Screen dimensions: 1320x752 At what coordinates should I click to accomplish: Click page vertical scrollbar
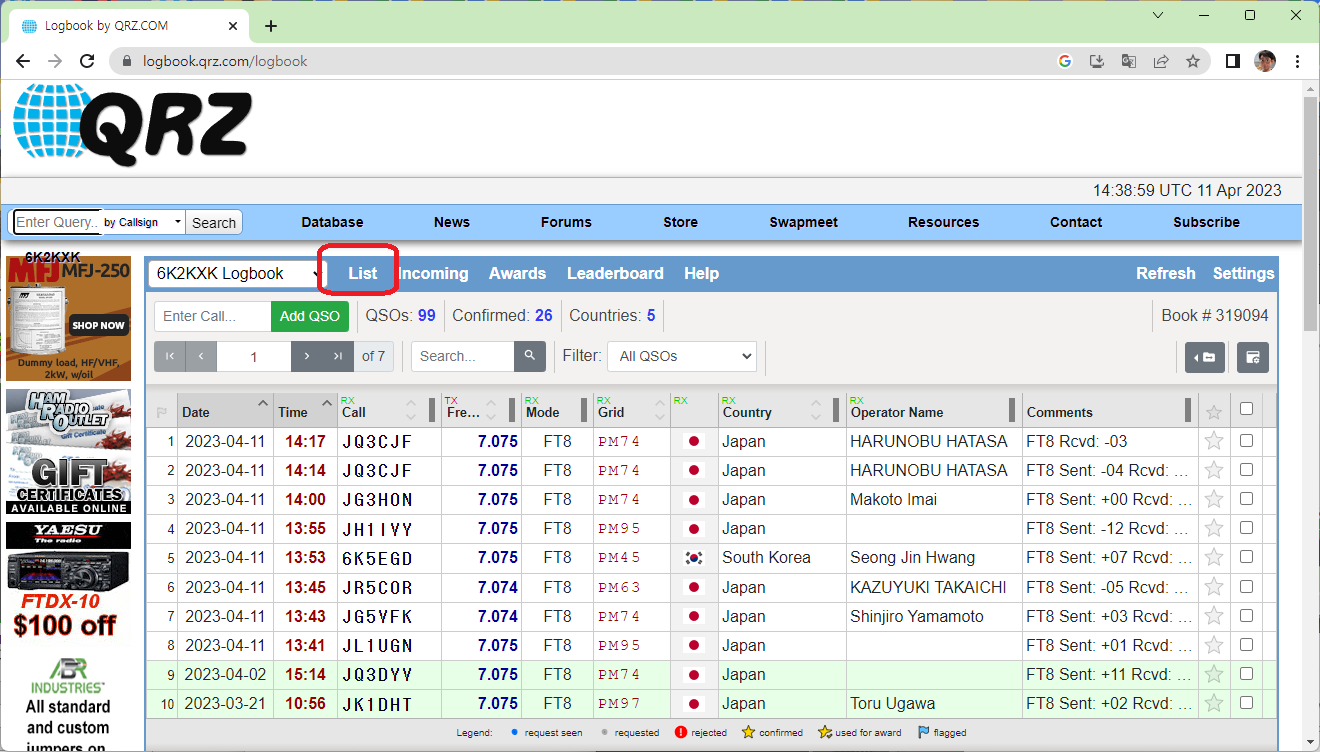(1311, 212)
